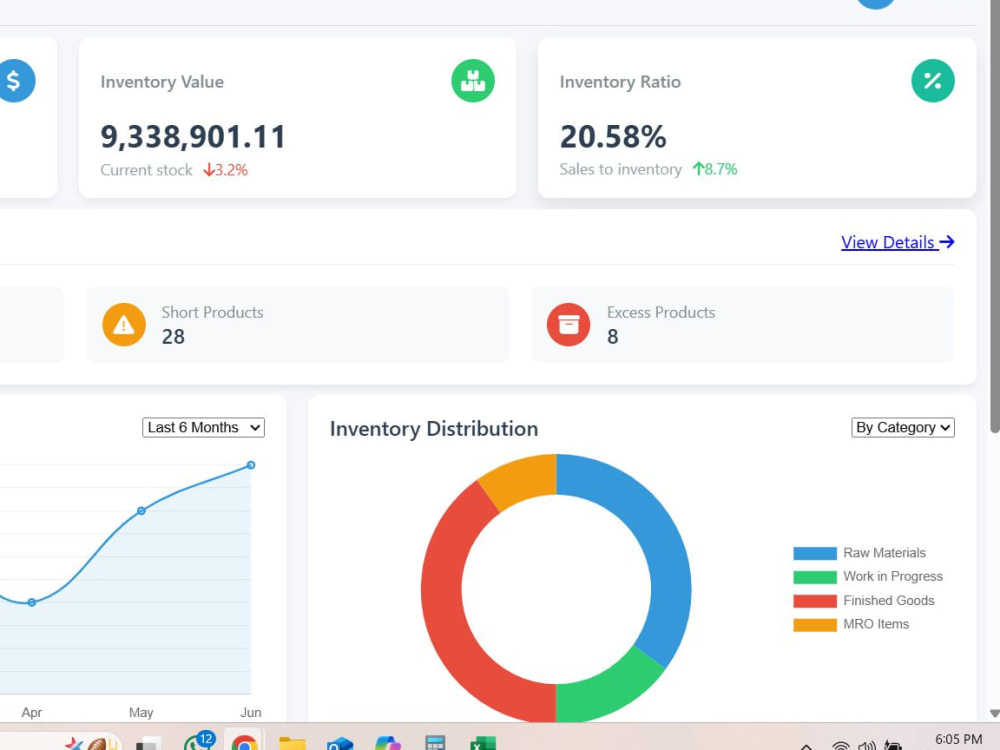Viewport: 1000px width, 750px height.
Task: Toggle Work in Progress in the chart legend
Action: tap(867, 577)
